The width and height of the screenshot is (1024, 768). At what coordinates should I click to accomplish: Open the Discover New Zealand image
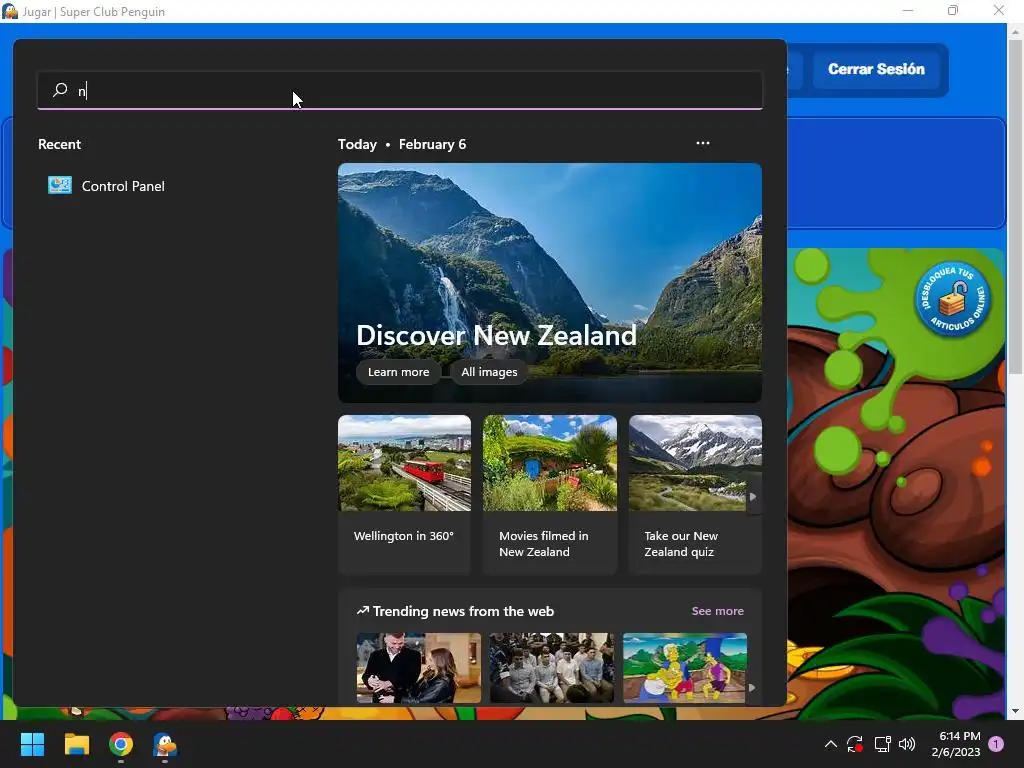[550, 282]
